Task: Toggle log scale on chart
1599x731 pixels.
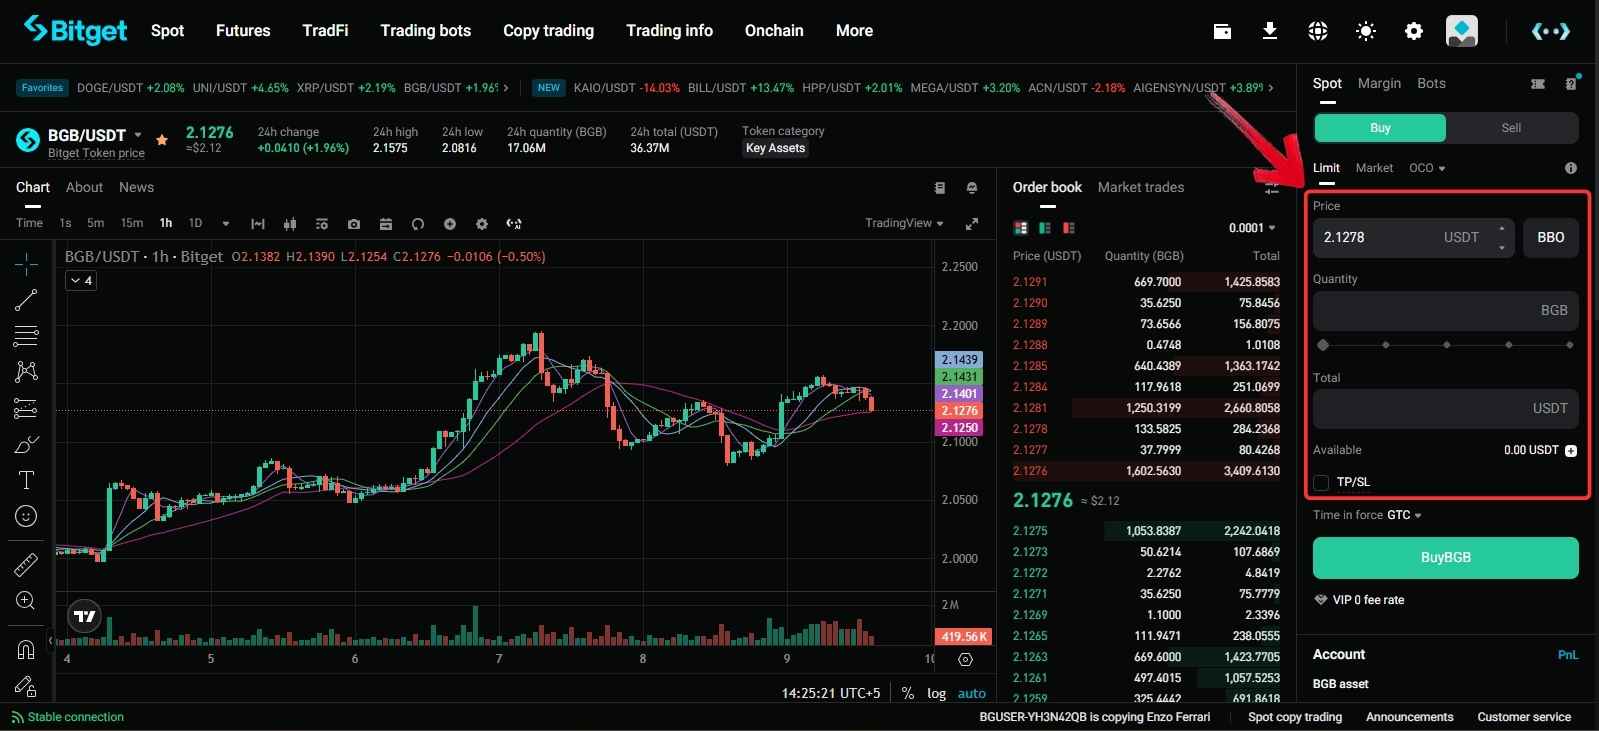Action: point(937,693)
